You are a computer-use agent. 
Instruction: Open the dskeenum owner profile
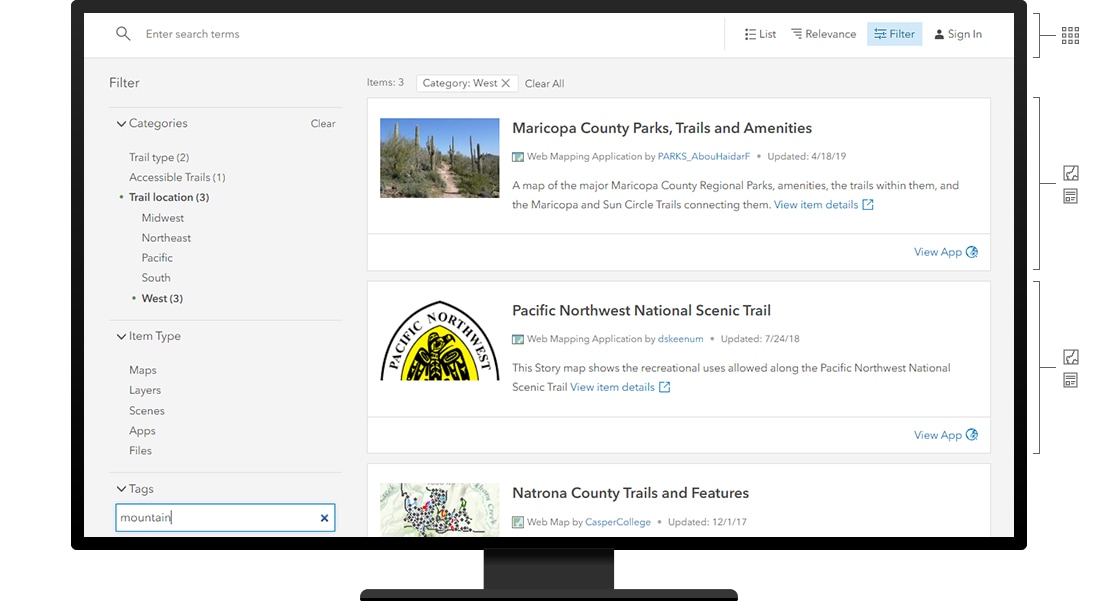click(x=680, y=339)
